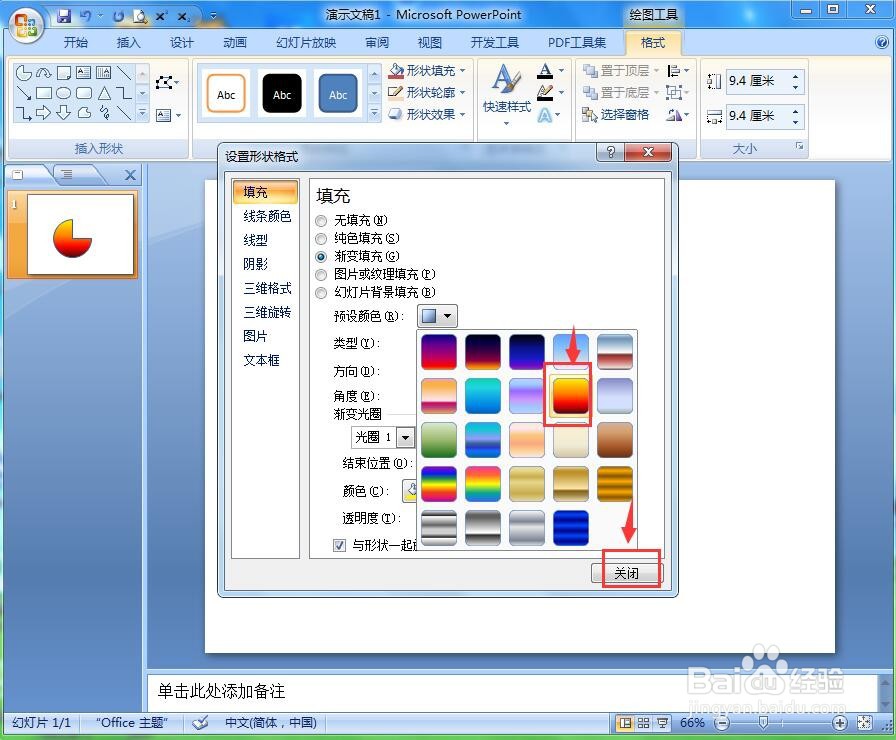The height and width of the screenshot is (740, 896).
Task: Select the No fill radio option
Action: click(321, 221)
